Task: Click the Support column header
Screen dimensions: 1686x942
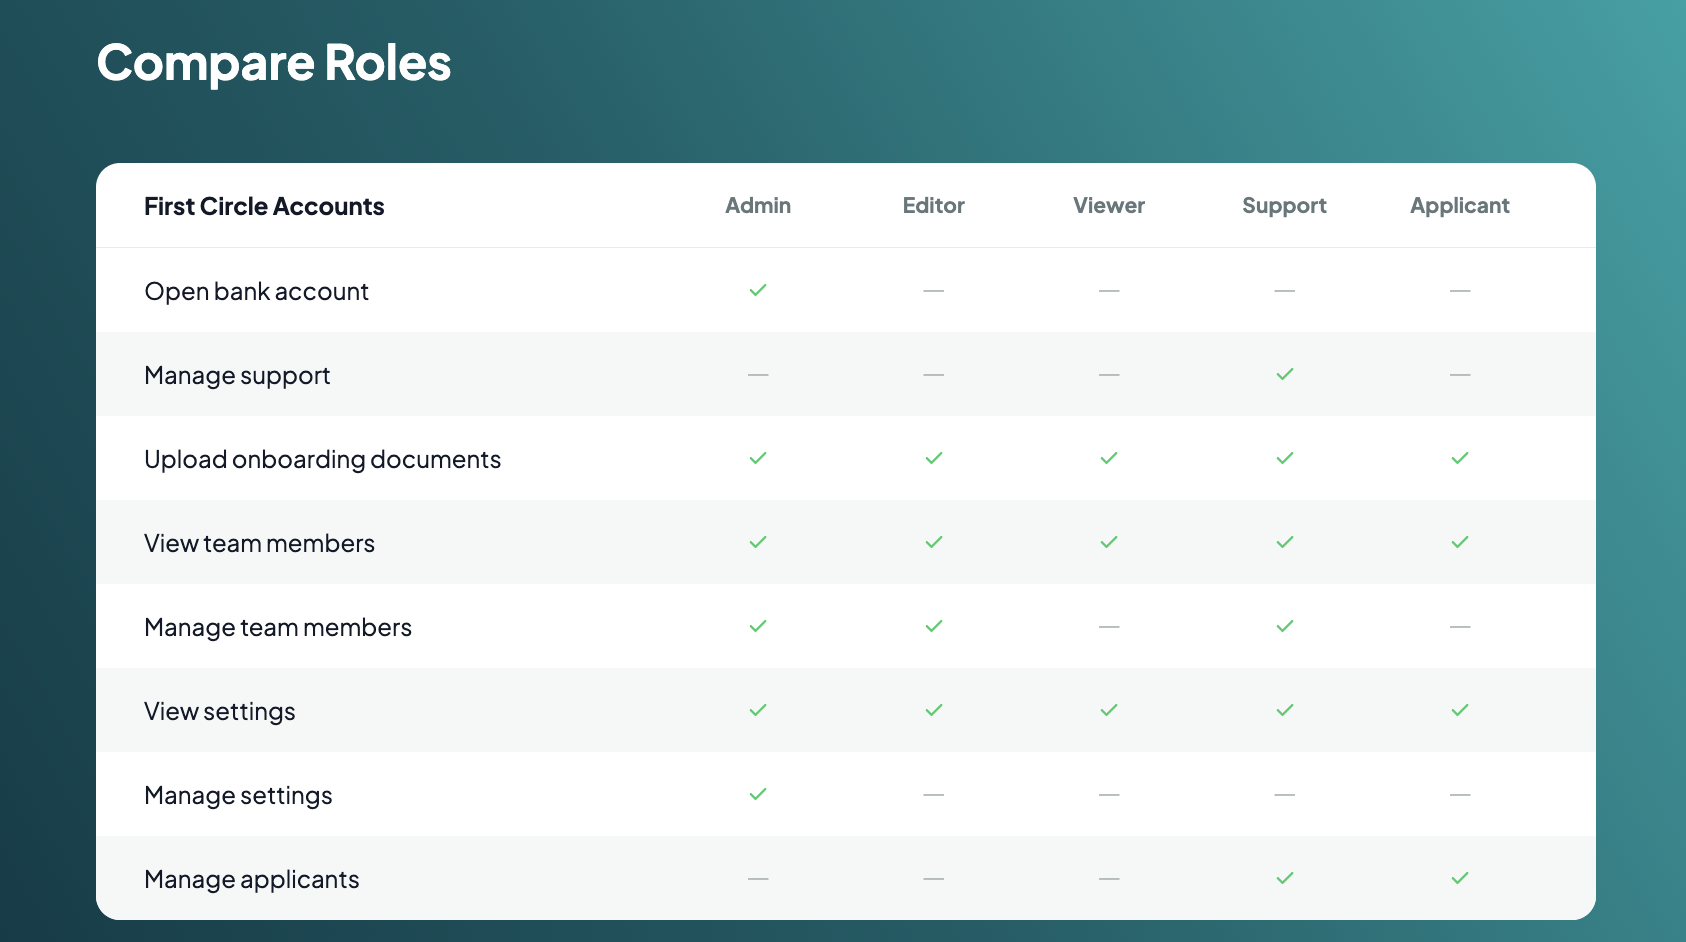Action: point(1285,206)
